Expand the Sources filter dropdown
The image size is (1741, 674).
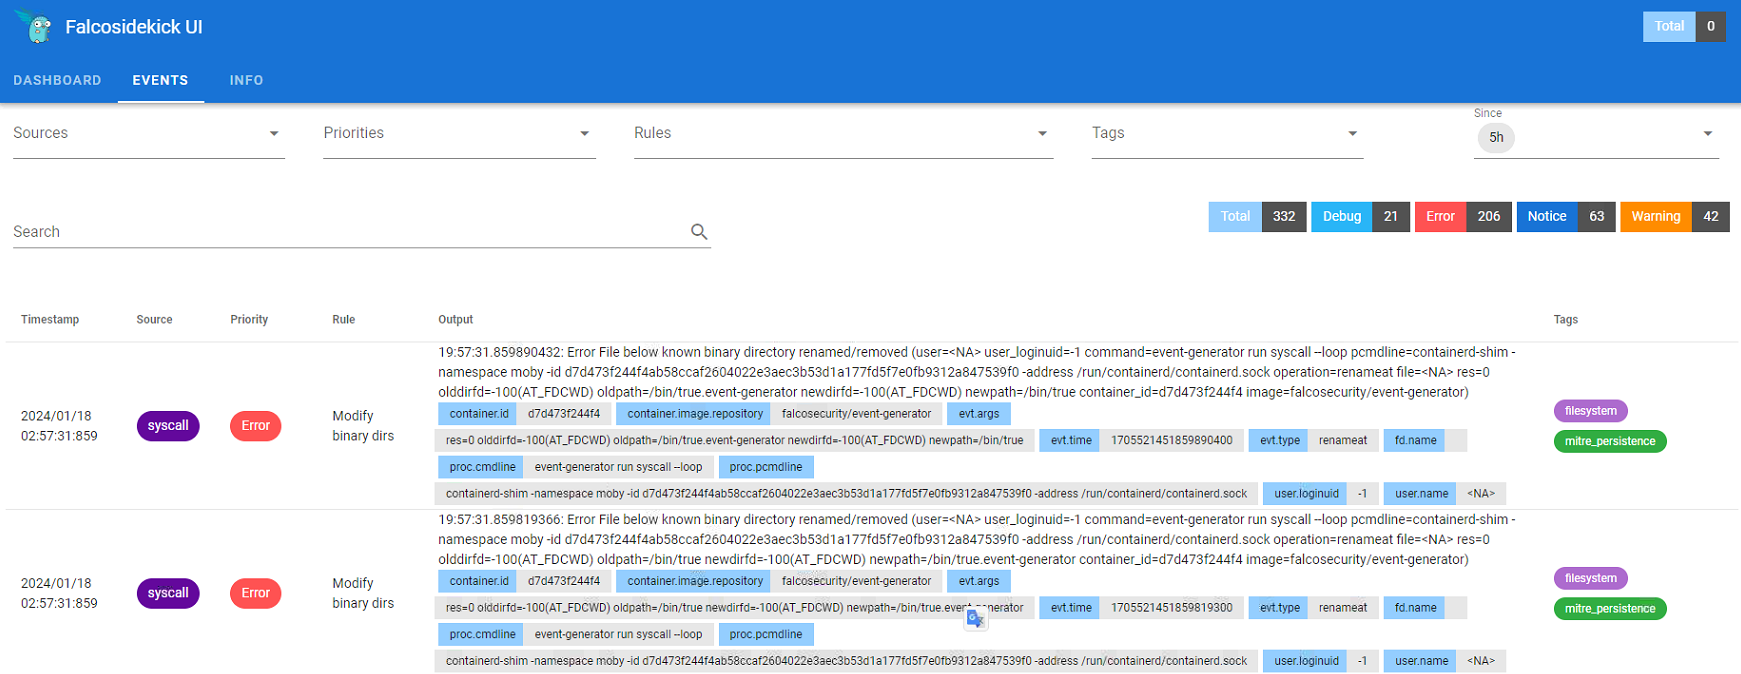[149, 134]
